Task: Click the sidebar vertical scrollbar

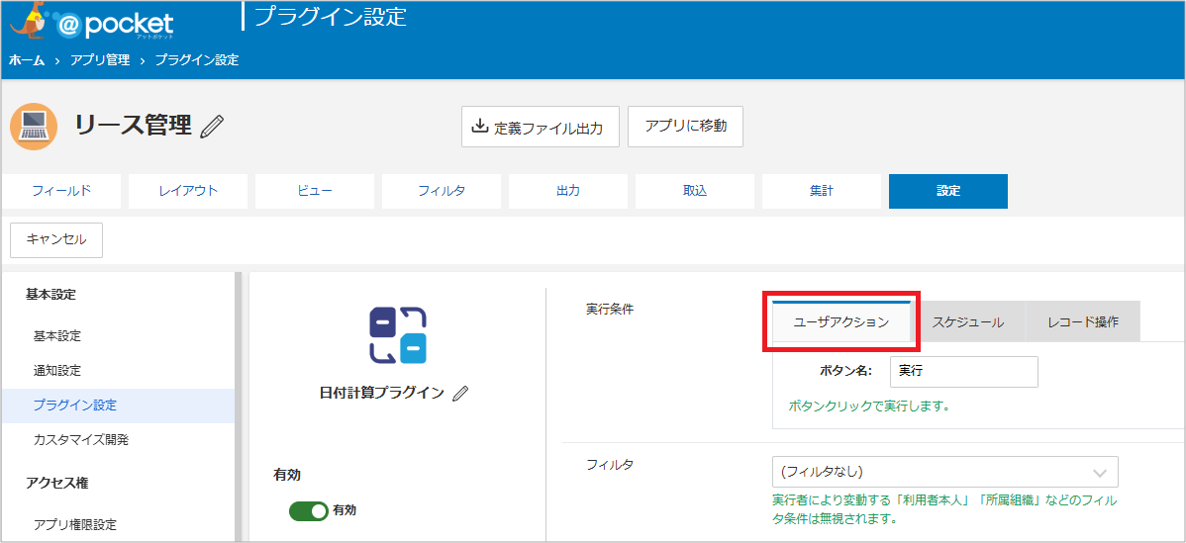Action: click(237, 400)
